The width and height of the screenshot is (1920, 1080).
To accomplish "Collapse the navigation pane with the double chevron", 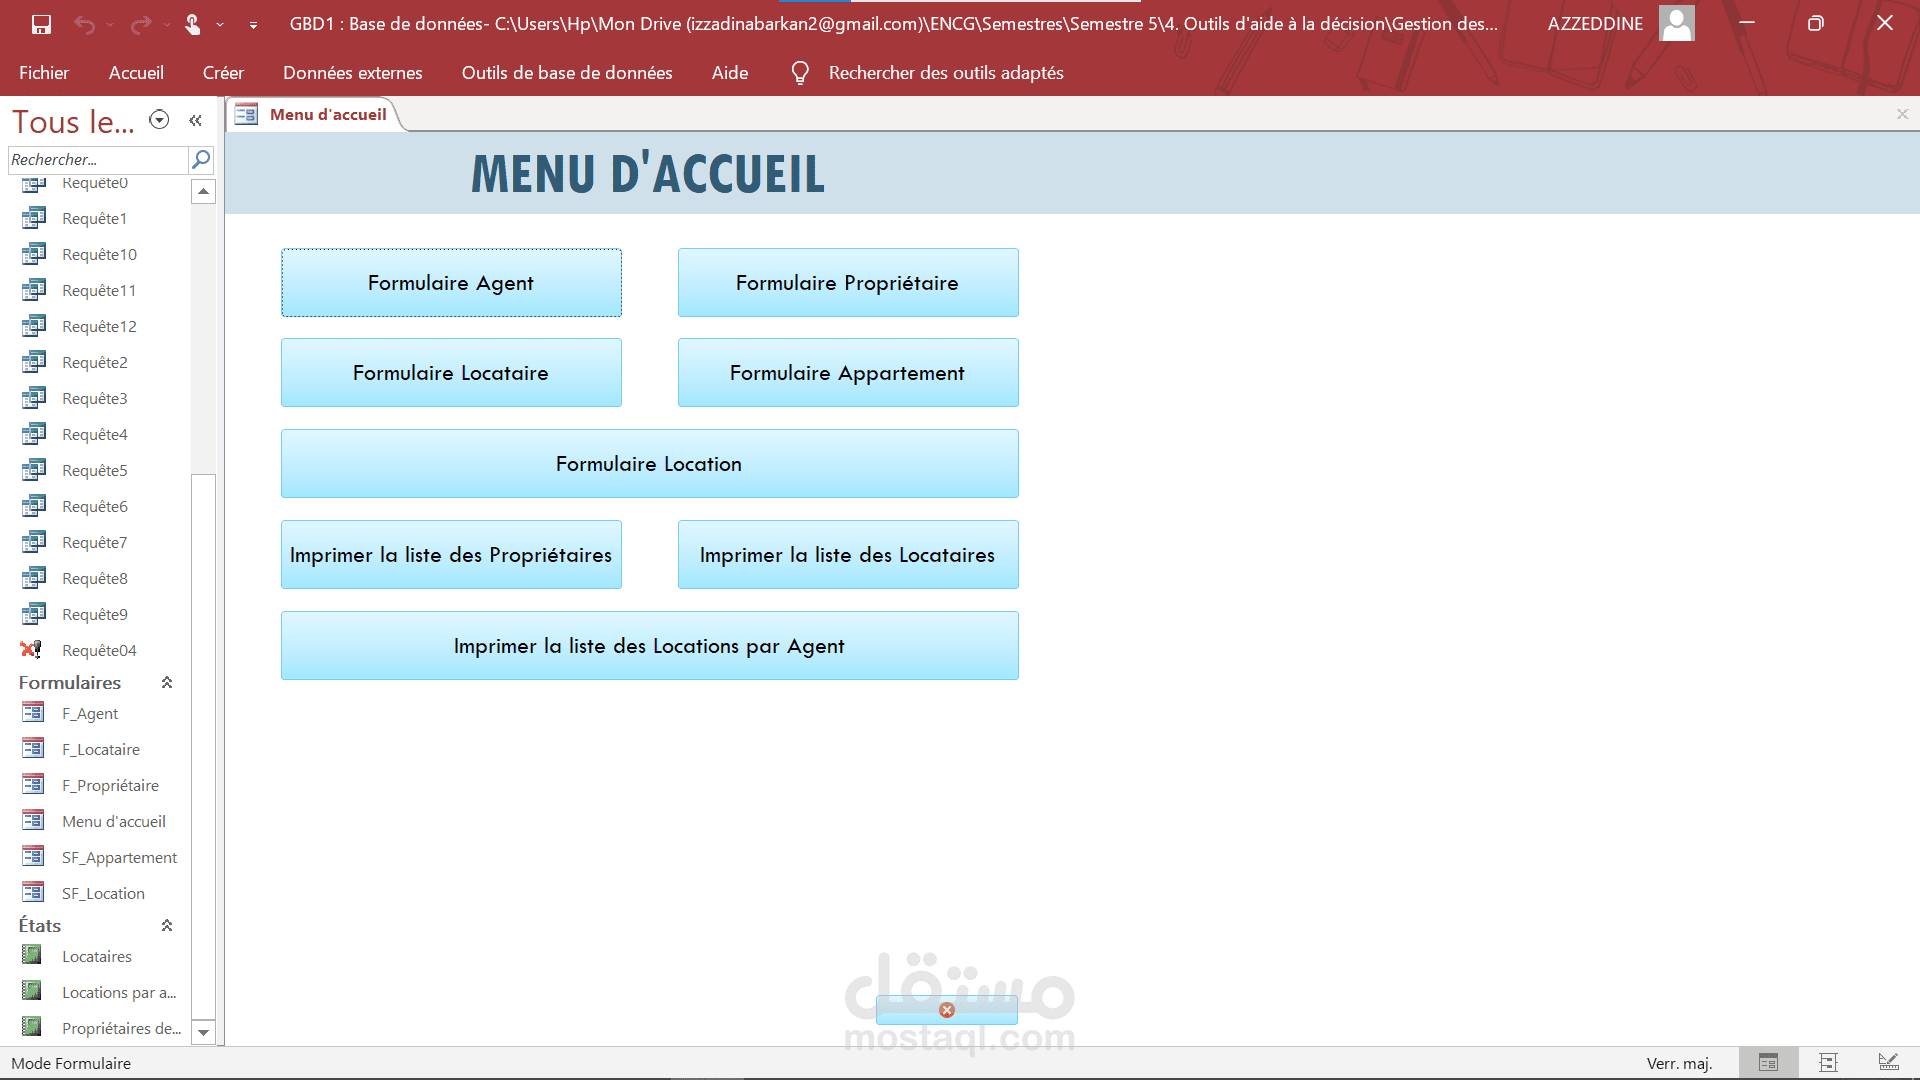I will (196, 120).
